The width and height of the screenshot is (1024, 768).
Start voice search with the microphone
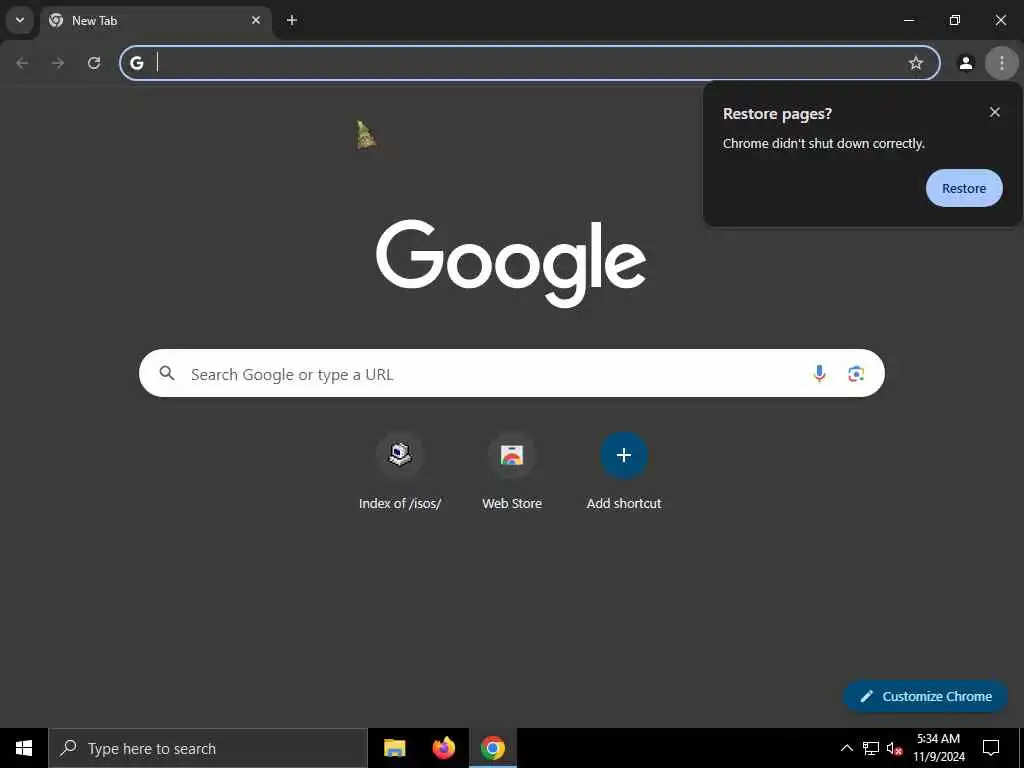(x=819, y=373)
